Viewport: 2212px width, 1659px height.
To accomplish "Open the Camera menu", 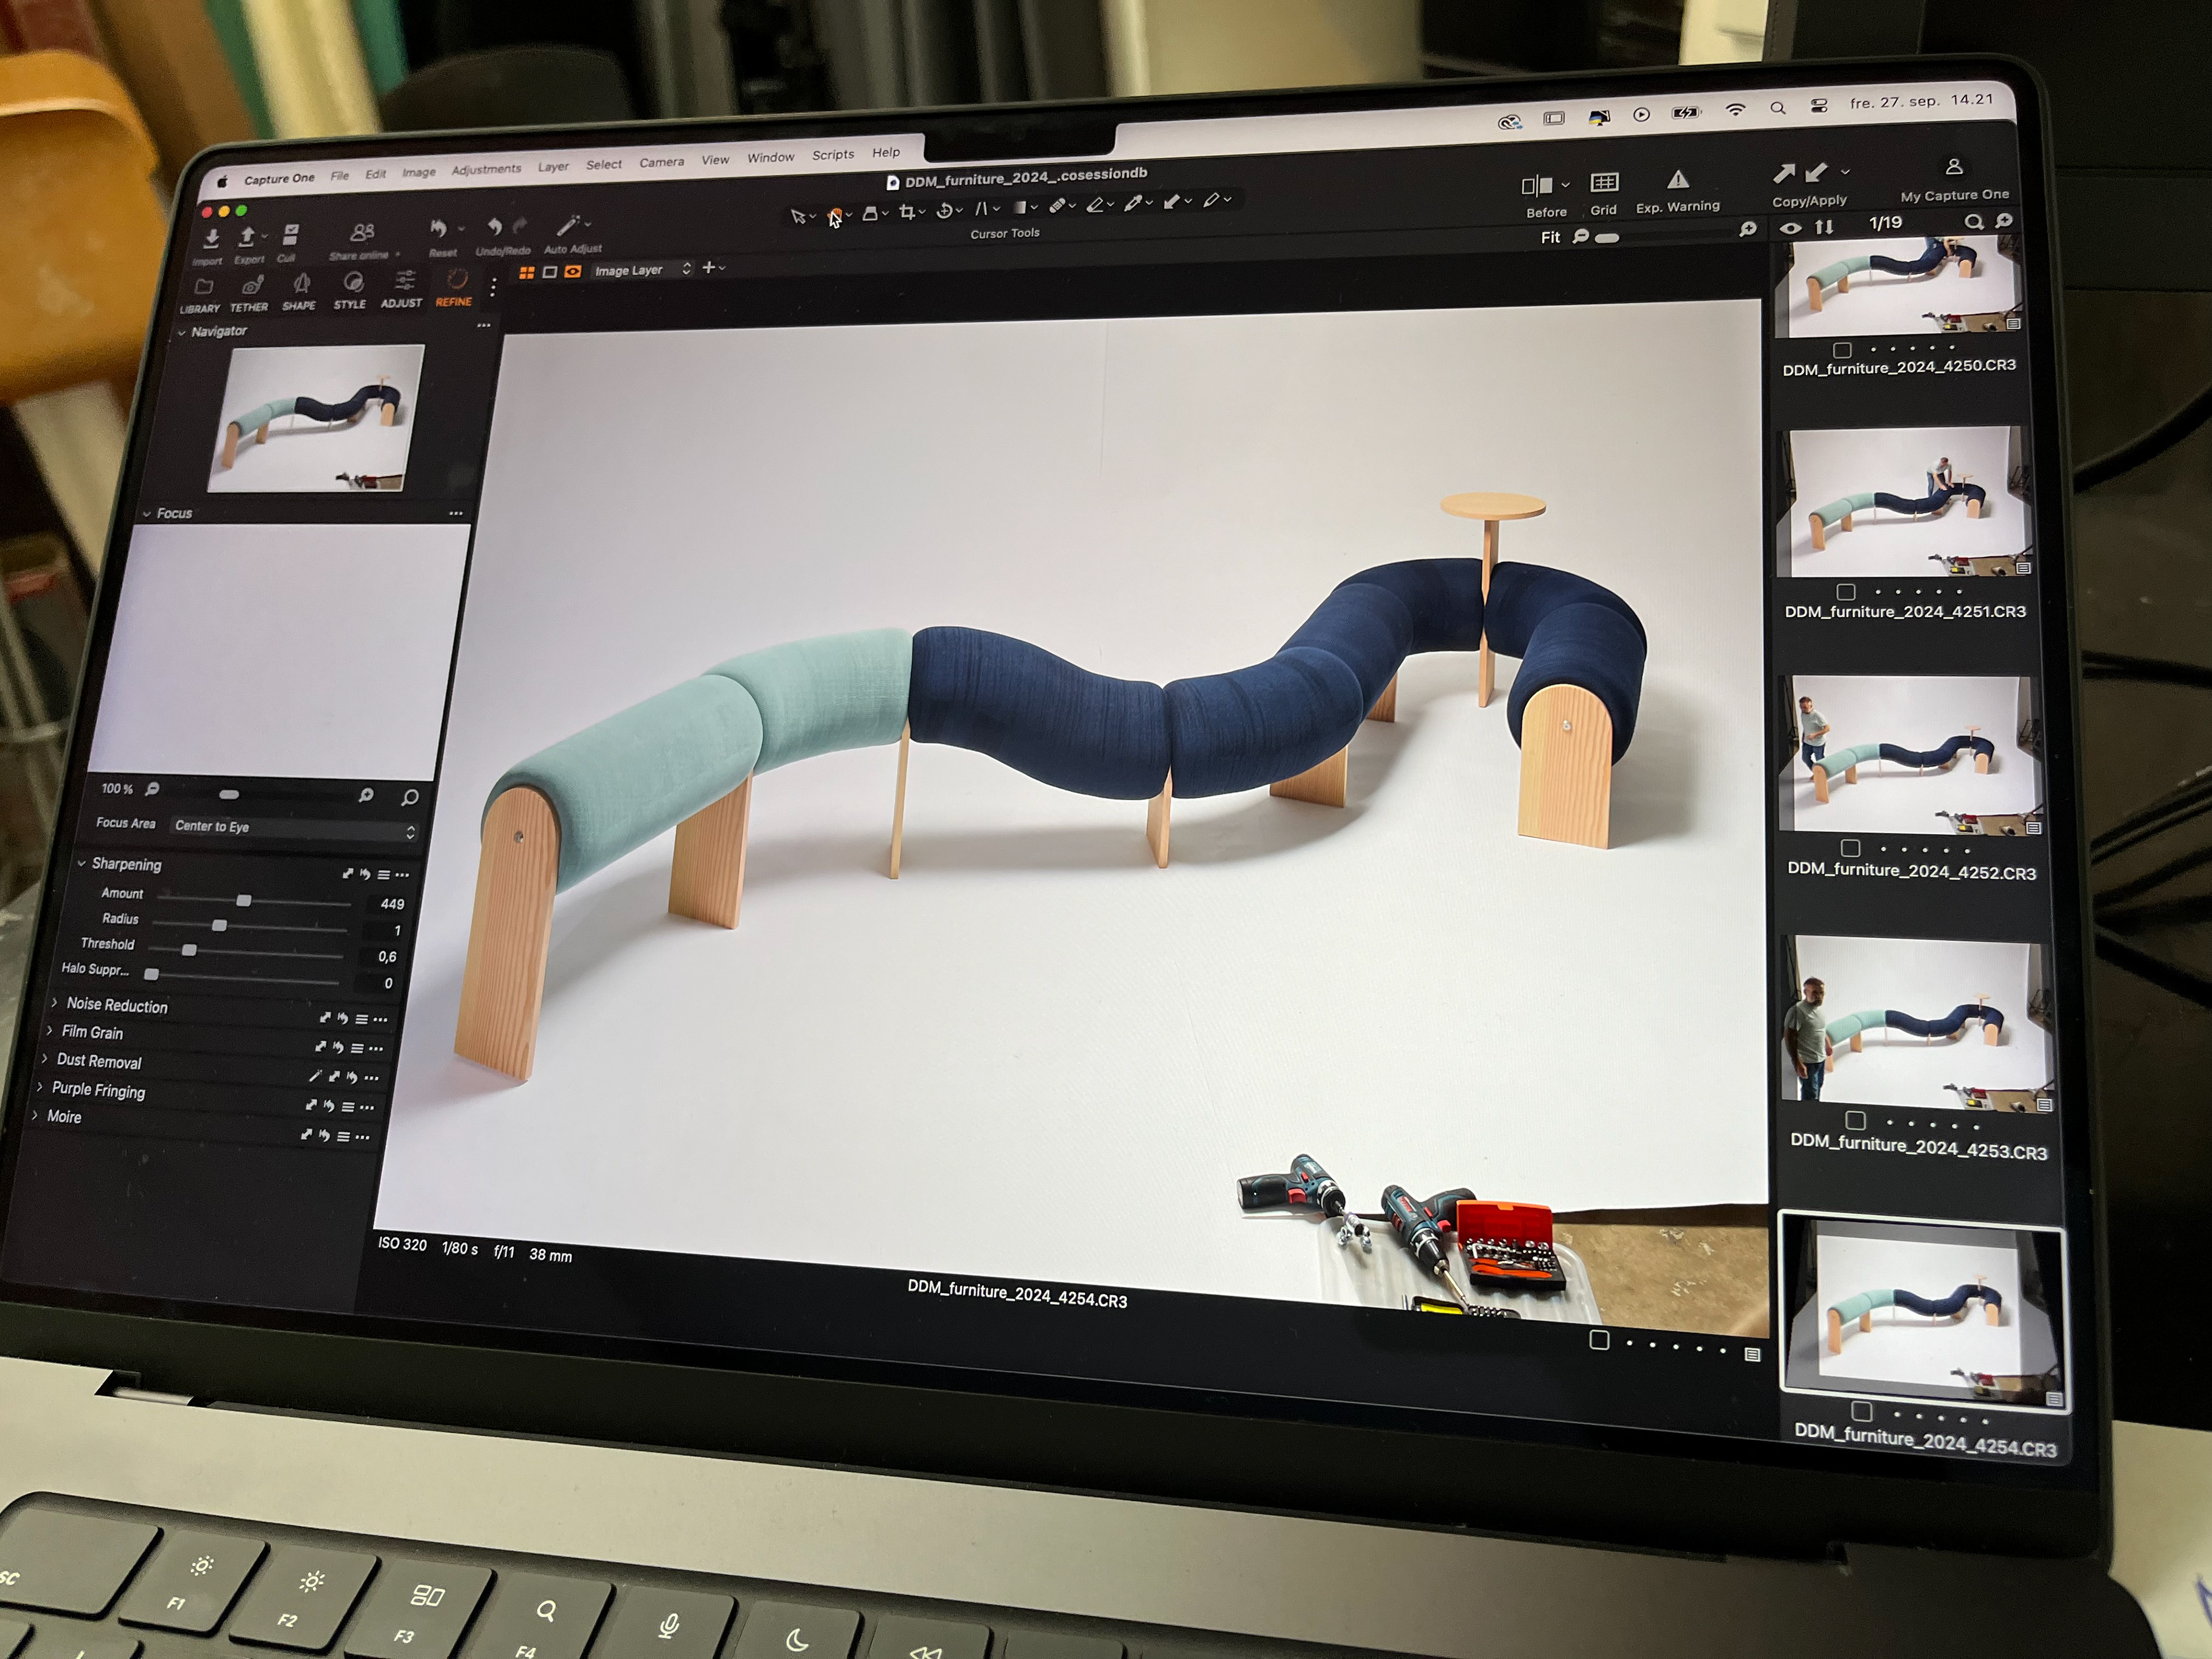I will [x=662, y=162].
